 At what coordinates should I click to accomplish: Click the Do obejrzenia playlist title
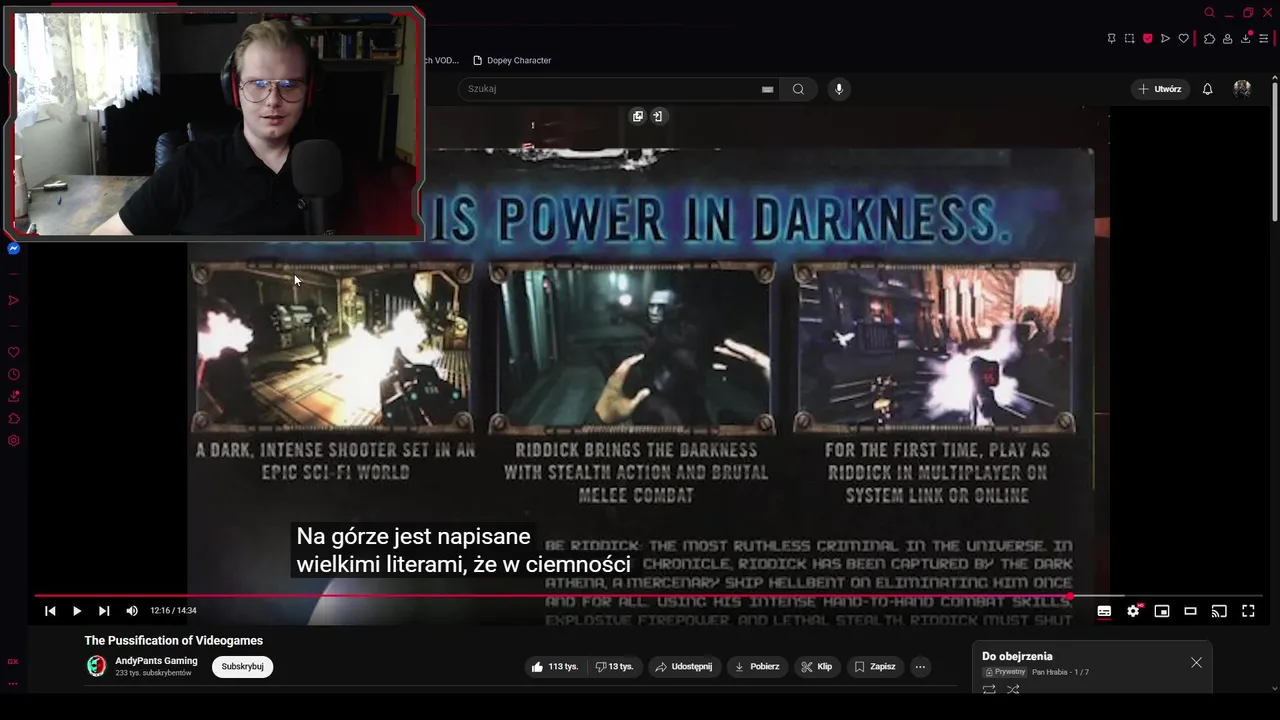(x=1017, y=656)
